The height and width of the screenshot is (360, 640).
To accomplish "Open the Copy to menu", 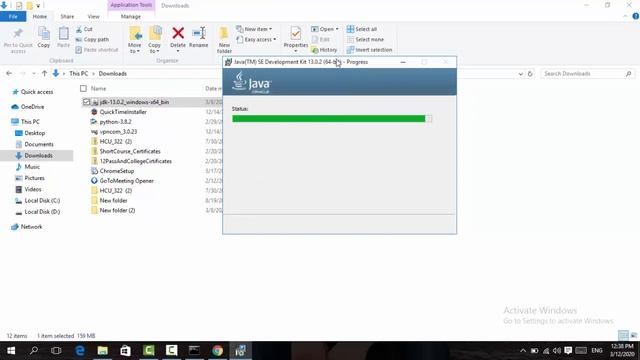I will 155,40.
